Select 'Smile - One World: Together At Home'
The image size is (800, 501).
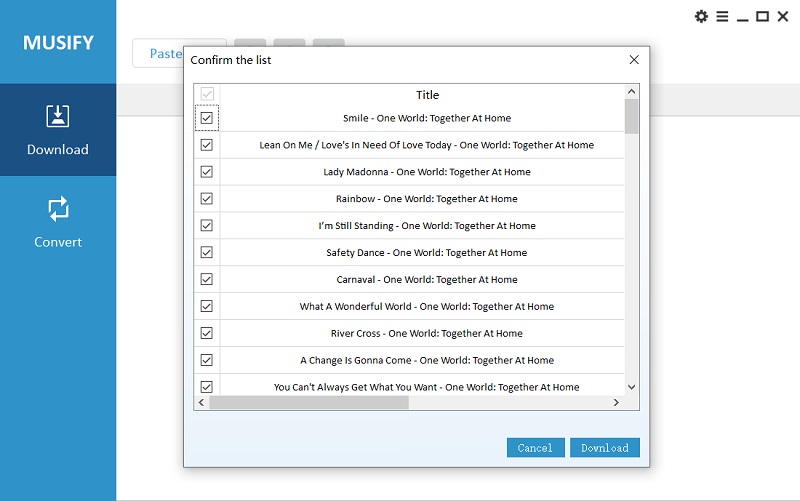coord(427,118)
